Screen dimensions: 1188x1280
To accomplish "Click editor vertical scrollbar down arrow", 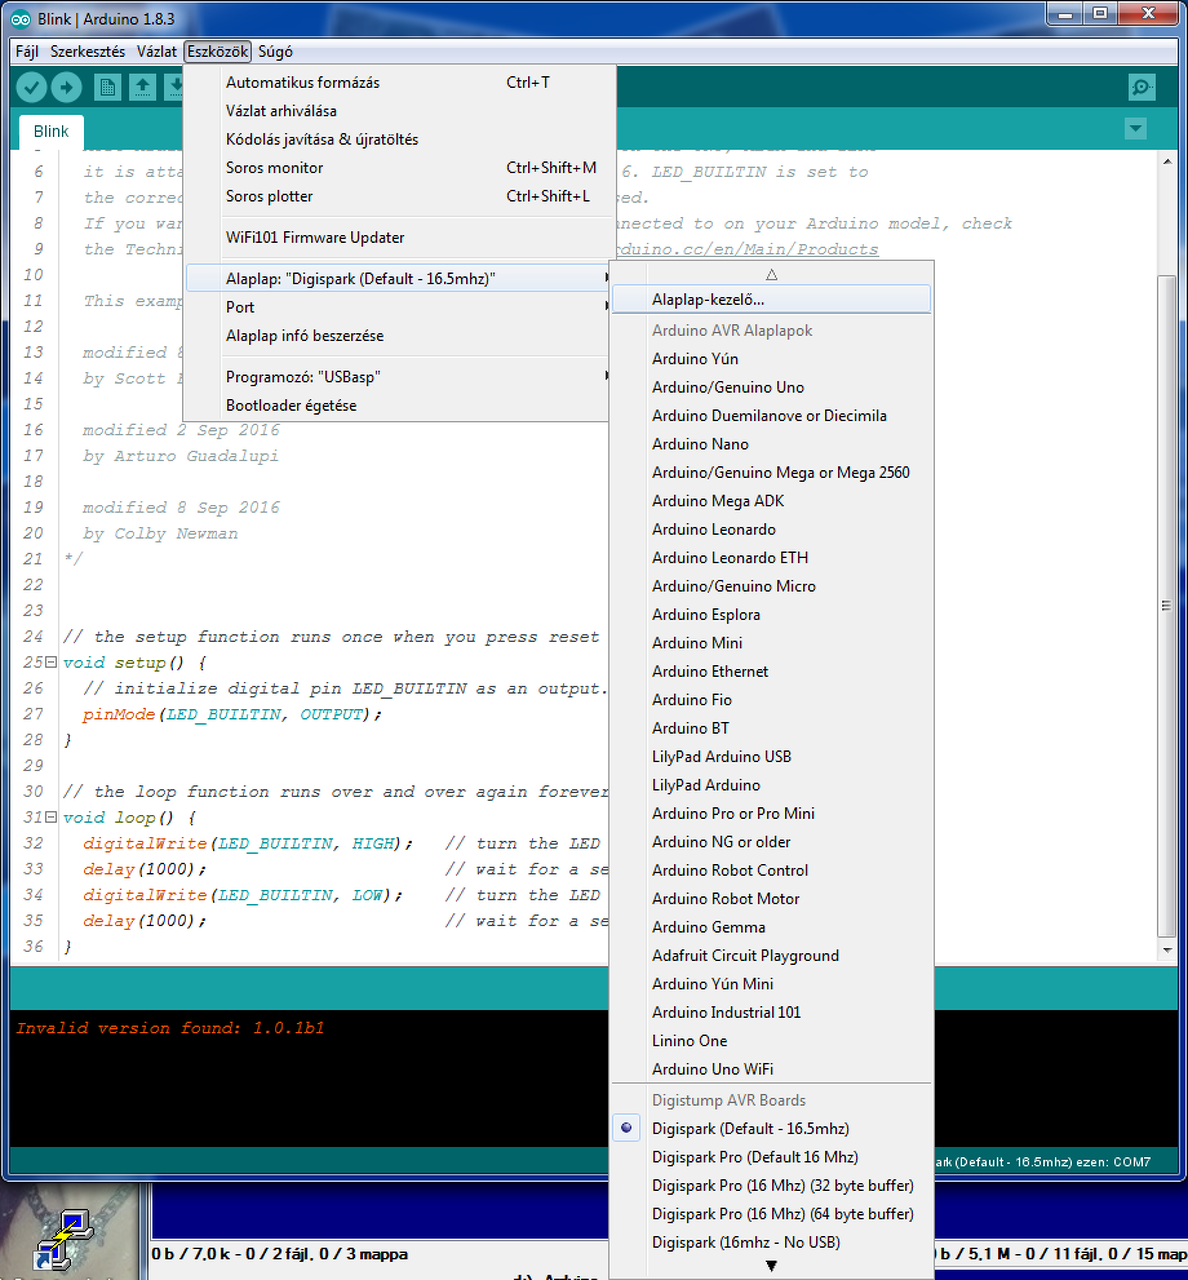I will [x=1166, y=949].
